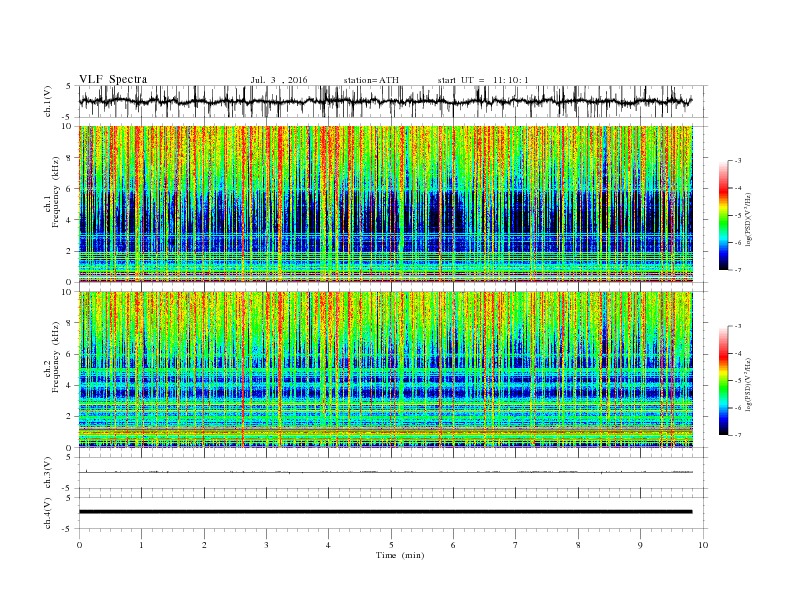
Task: Click the ch.2 "Frequency (kHz)" axis label
Action: (x=55, y=356)
